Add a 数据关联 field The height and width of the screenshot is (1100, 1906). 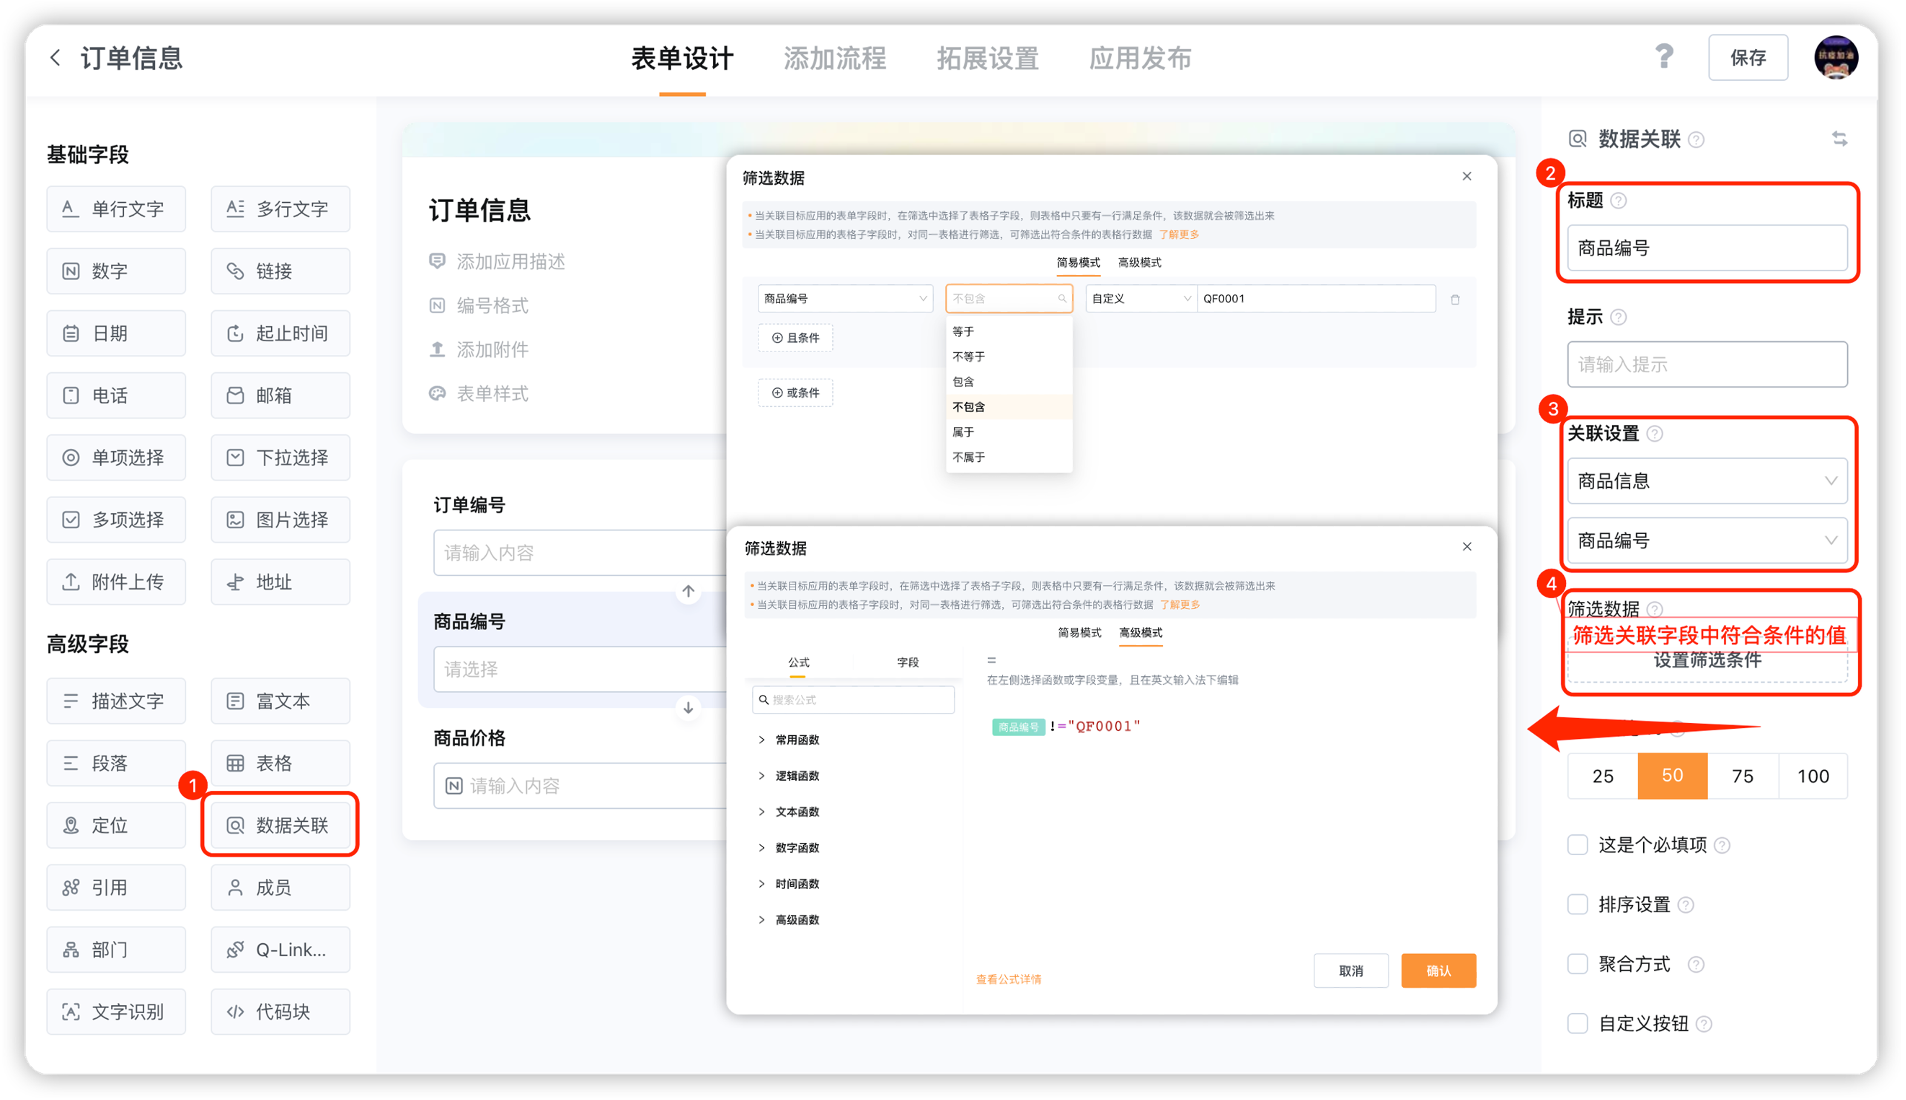click(281, 825)
